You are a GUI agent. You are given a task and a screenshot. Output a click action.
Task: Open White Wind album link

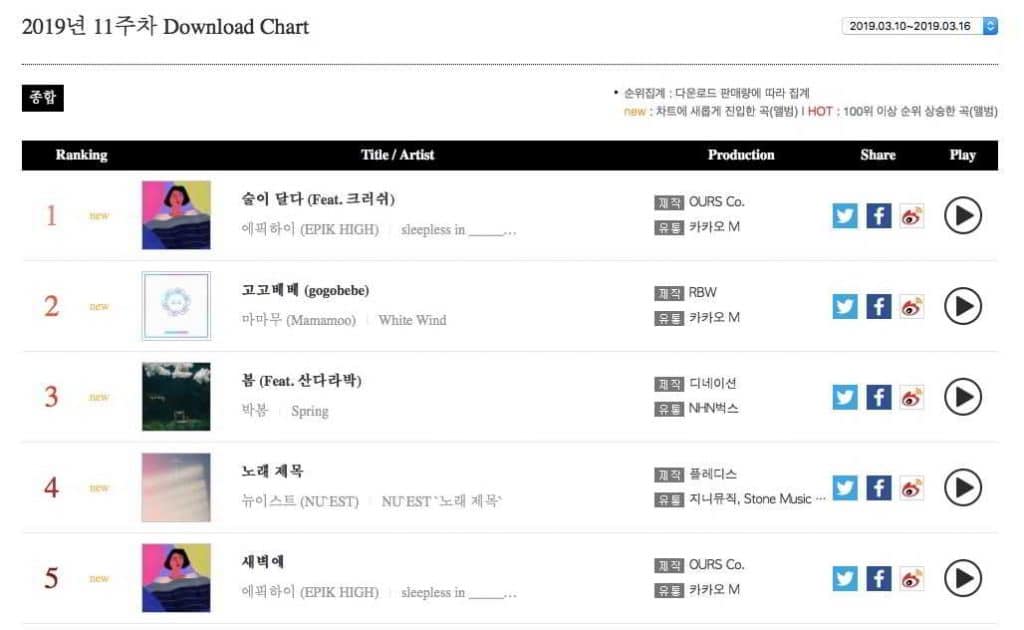coord(412,320)
